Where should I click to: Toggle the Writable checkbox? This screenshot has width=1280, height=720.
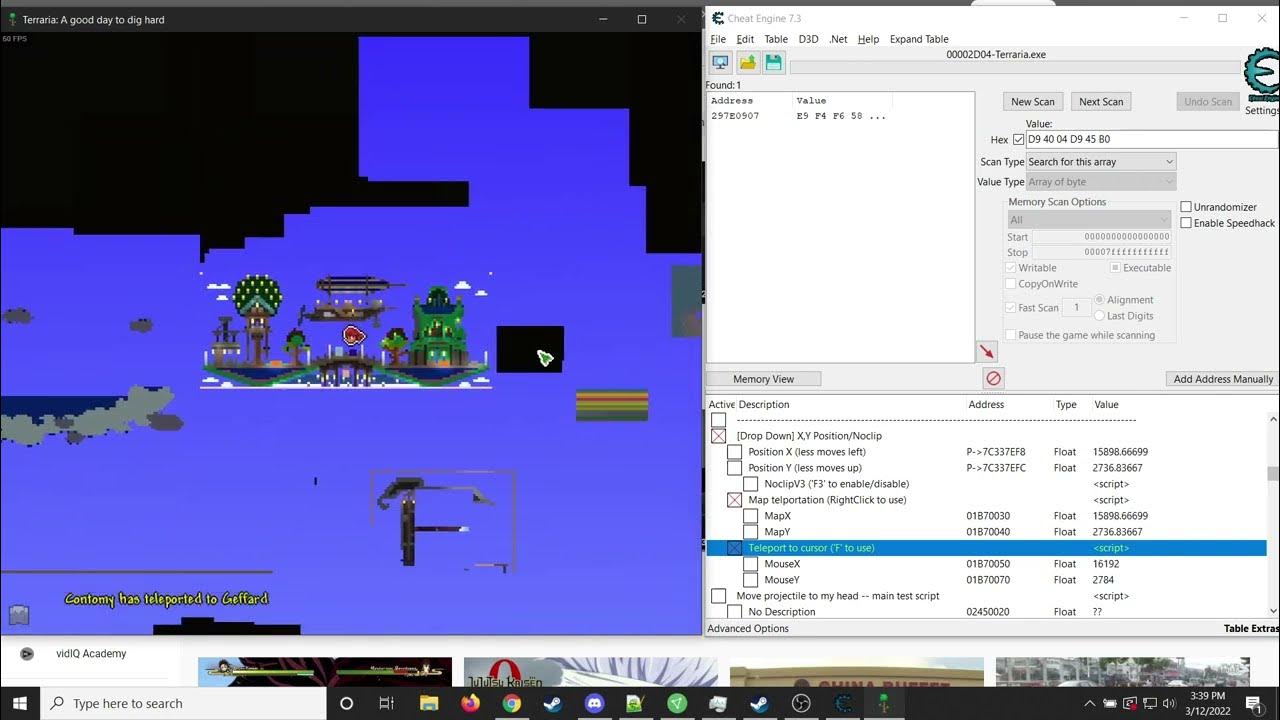pyautogui.click(x=1011, y=268)
